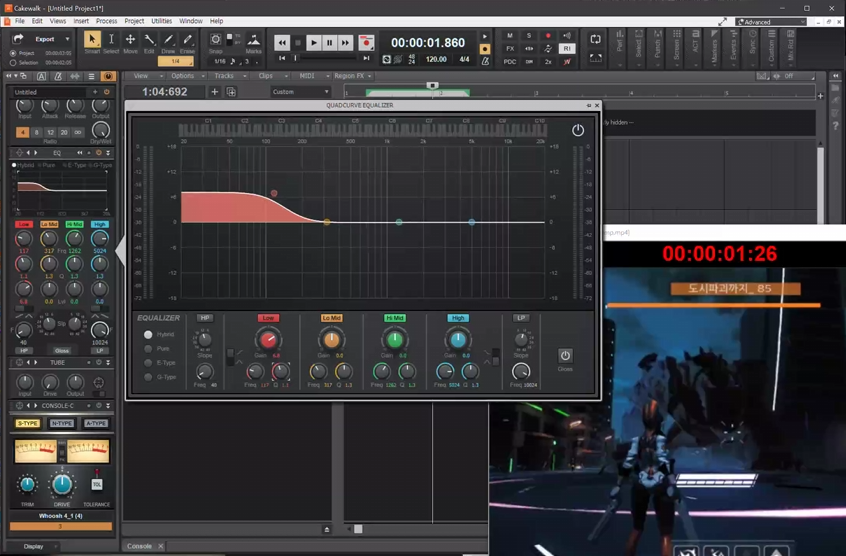
Task: Rewind the transport
Action: coord(282,43)
